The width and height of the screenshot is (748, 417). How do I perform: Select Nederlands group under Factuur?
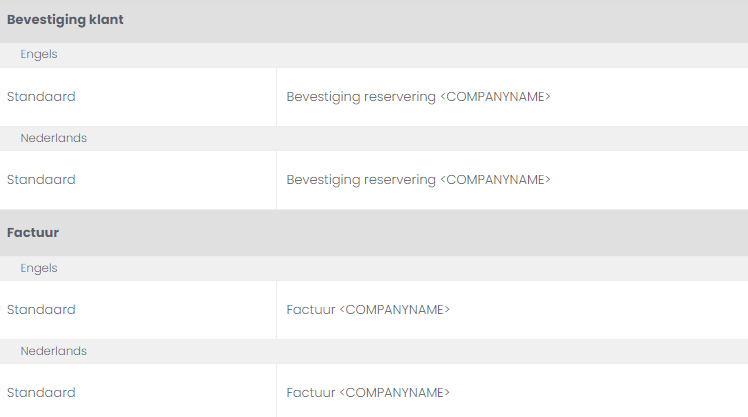click(53, 351)
